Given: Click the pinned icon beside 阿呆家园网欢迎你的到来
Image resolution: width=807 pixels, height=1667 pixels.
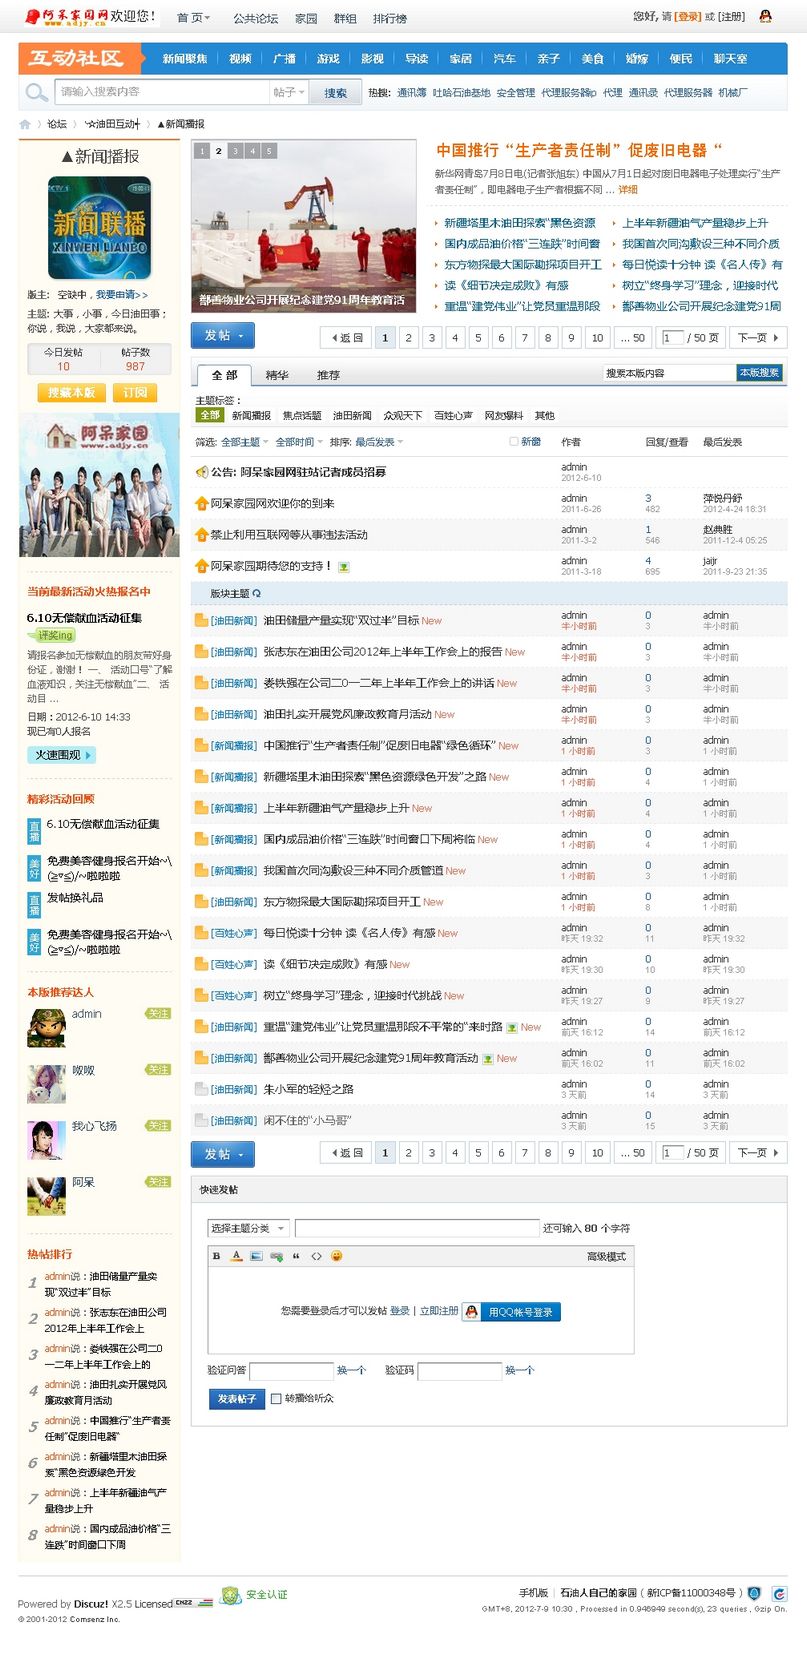Looking at the screenshot, I should point(201,503).
